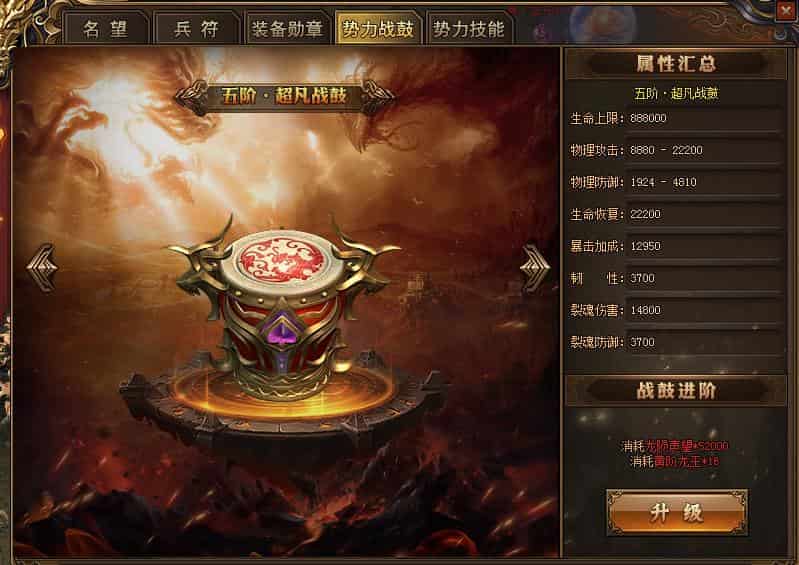This screenshot has height=565, width=799.
Task: Go to the next war drum with right arrow
Action: (x=535, y=267)
